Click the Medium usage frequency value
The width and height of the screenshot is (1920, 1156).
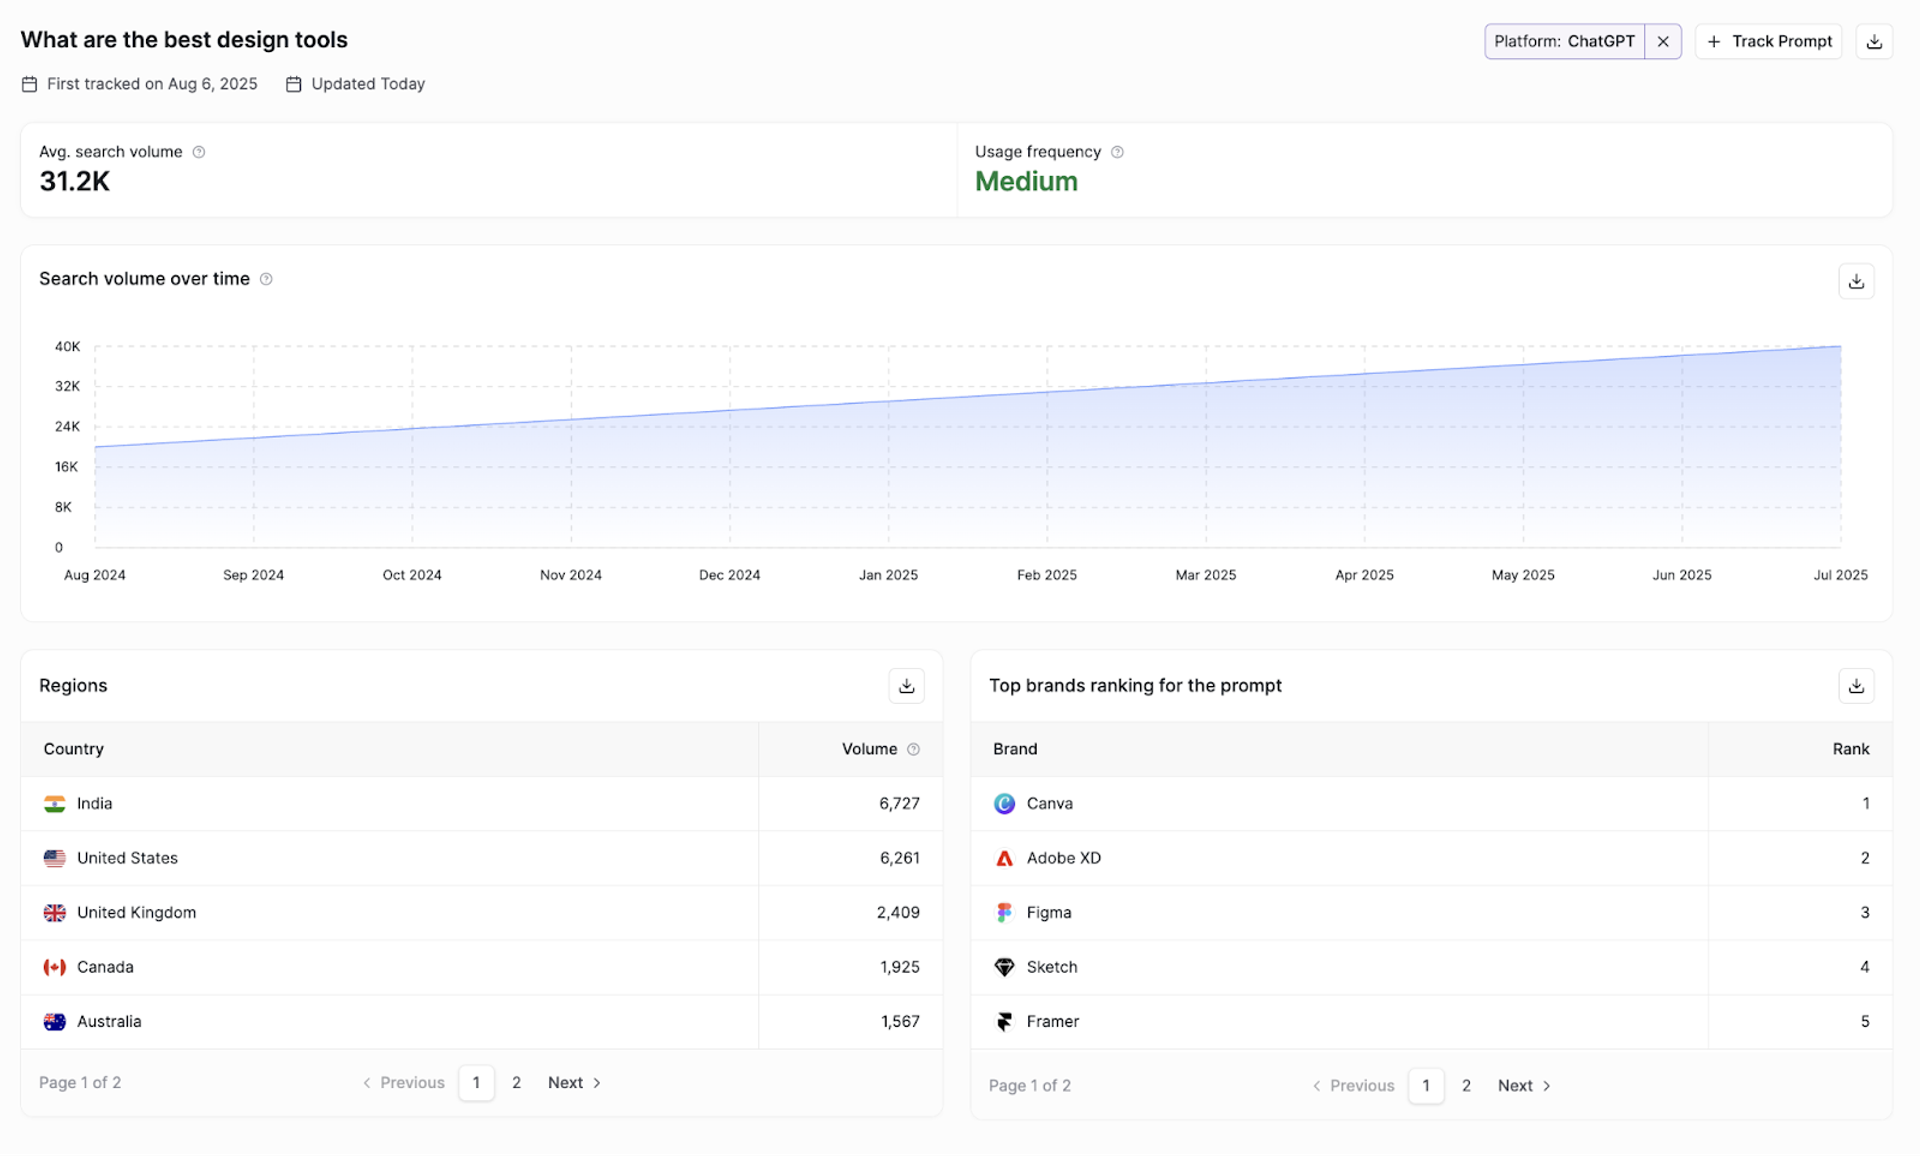coord(1026,182)
